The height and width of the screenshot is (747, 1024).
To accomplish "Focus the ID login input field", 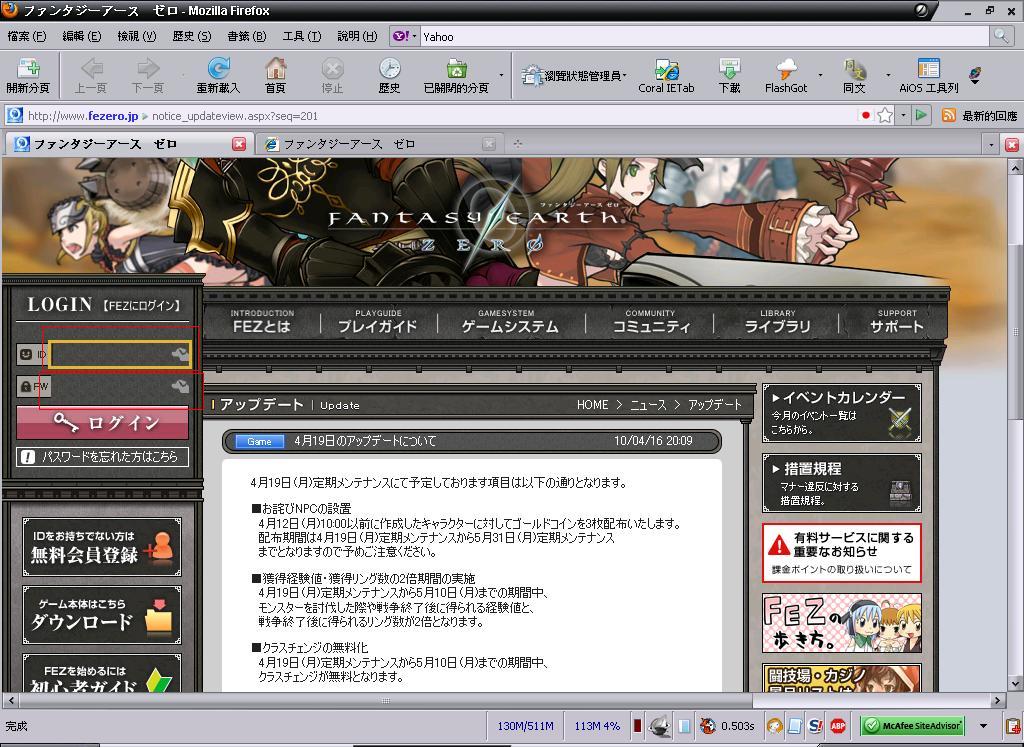I will coord(121,355).
